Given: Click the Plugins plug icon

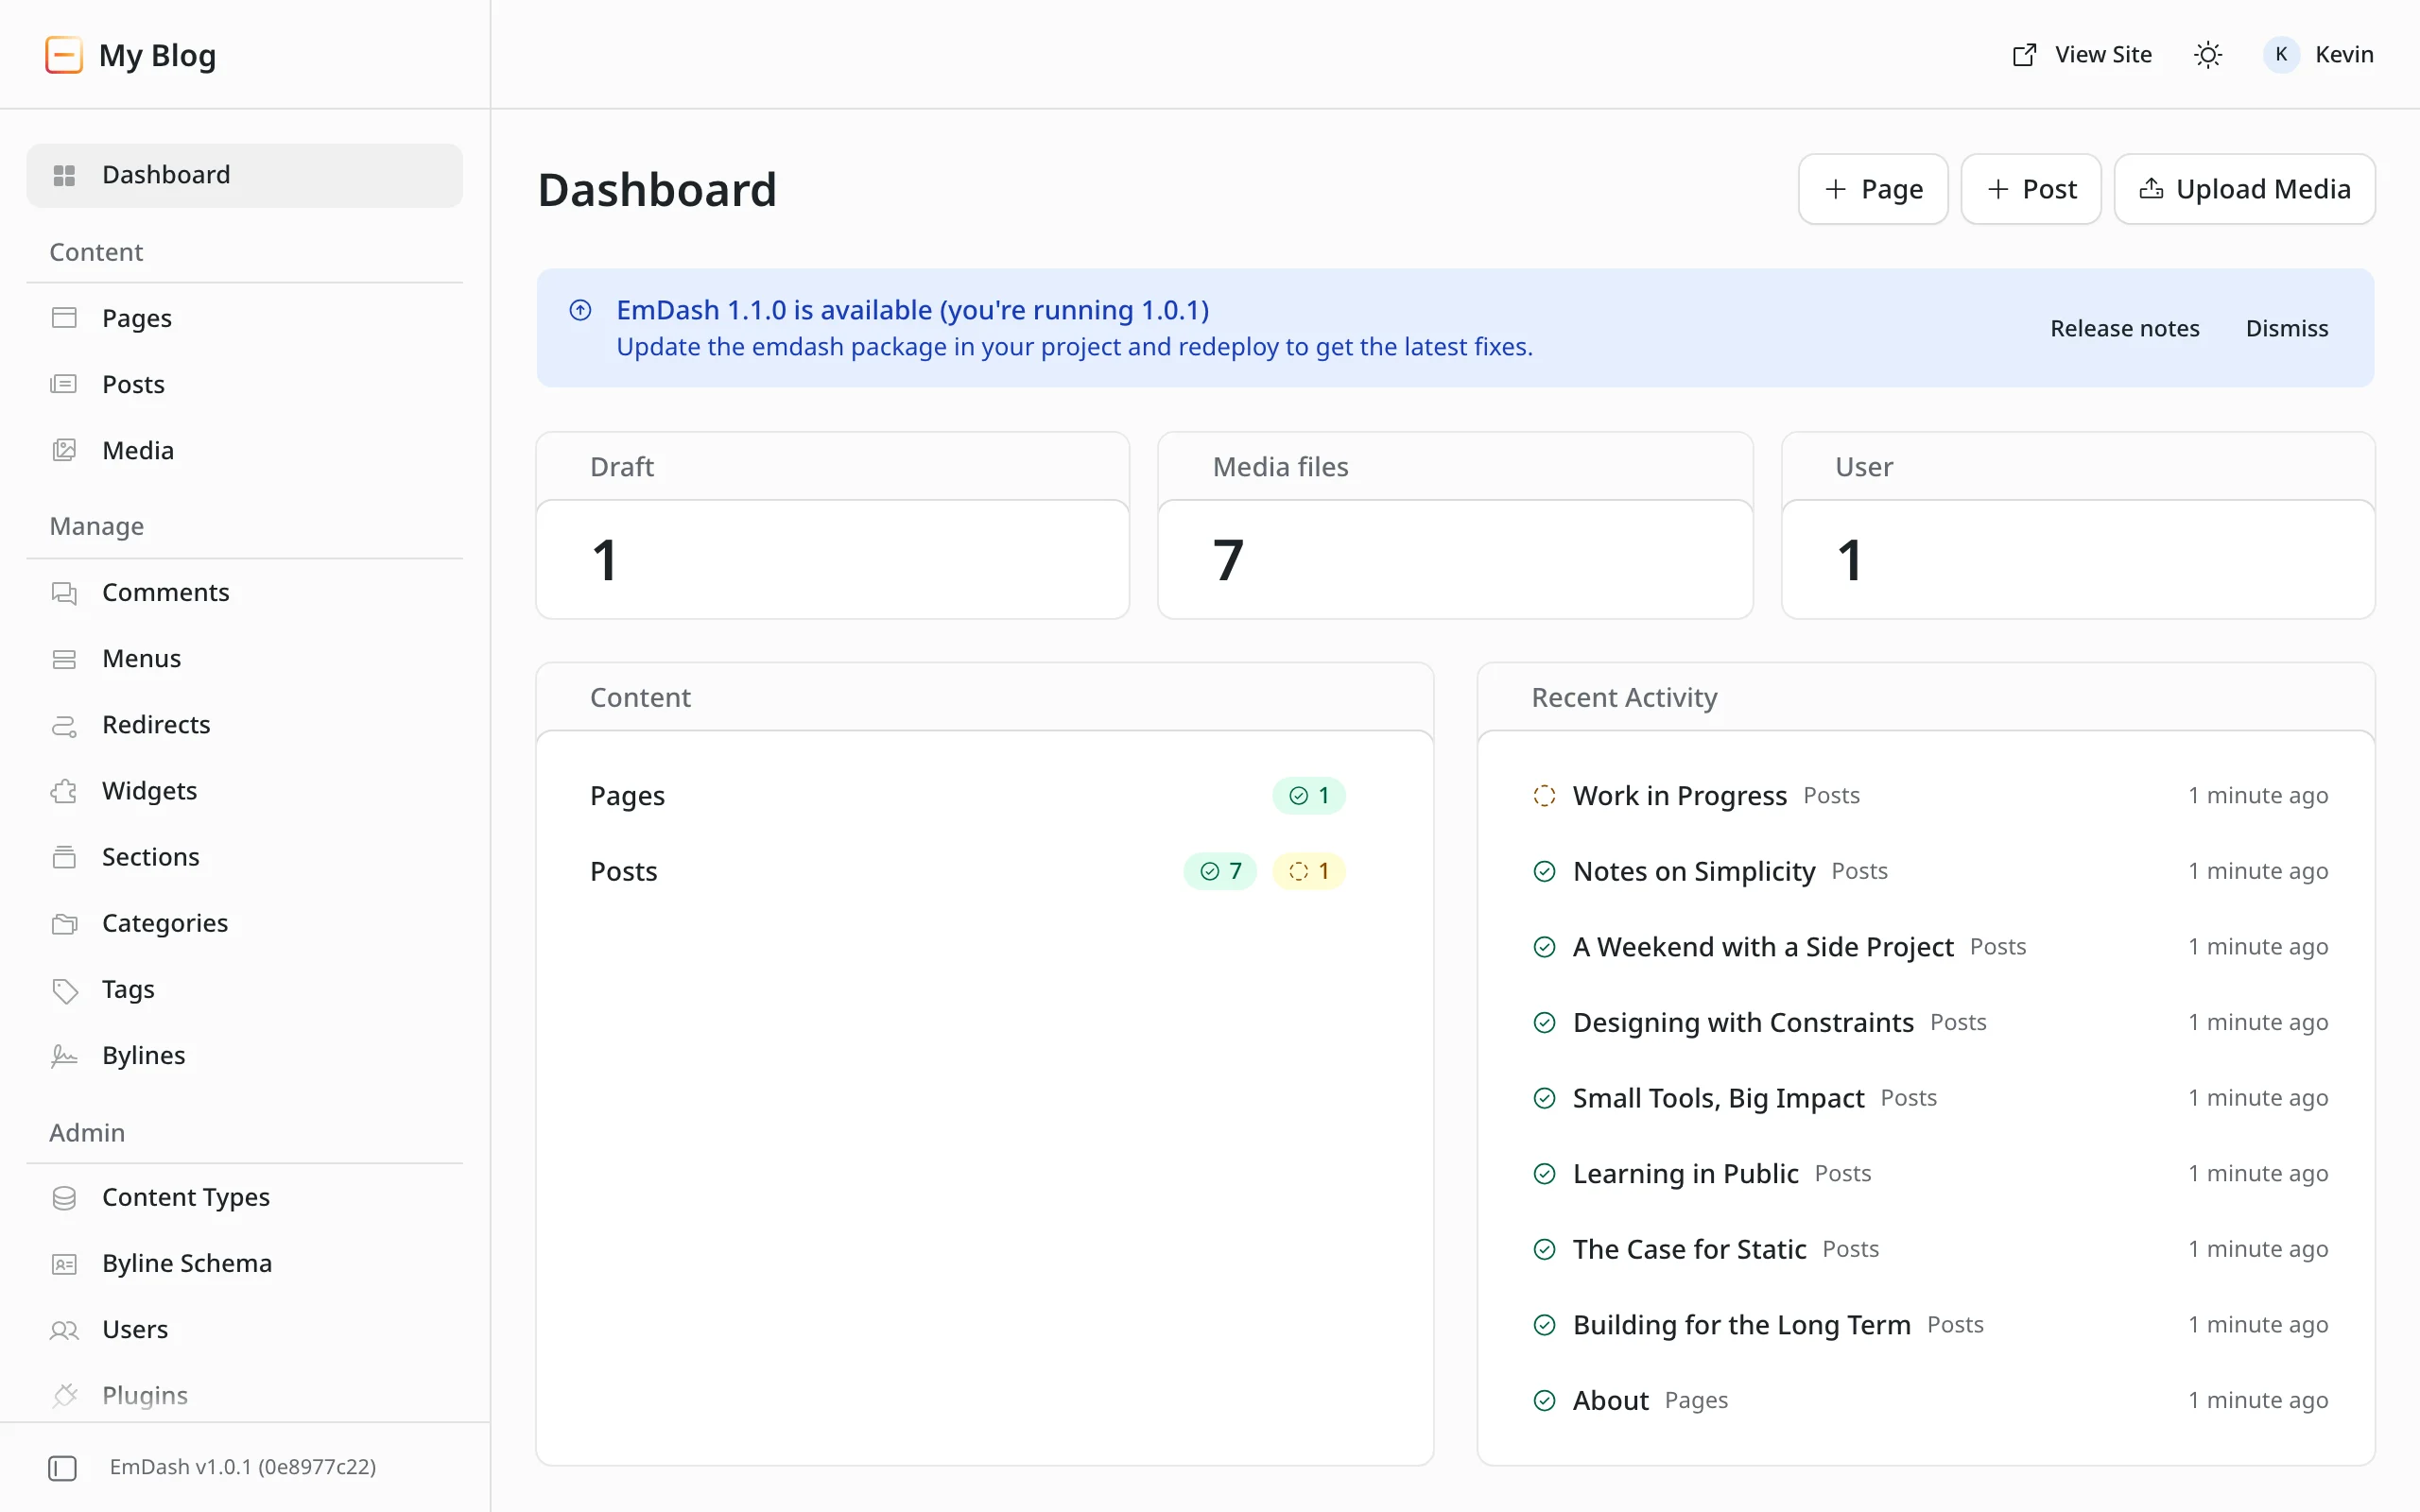Looking at the screenshot, I should 64,1395.
